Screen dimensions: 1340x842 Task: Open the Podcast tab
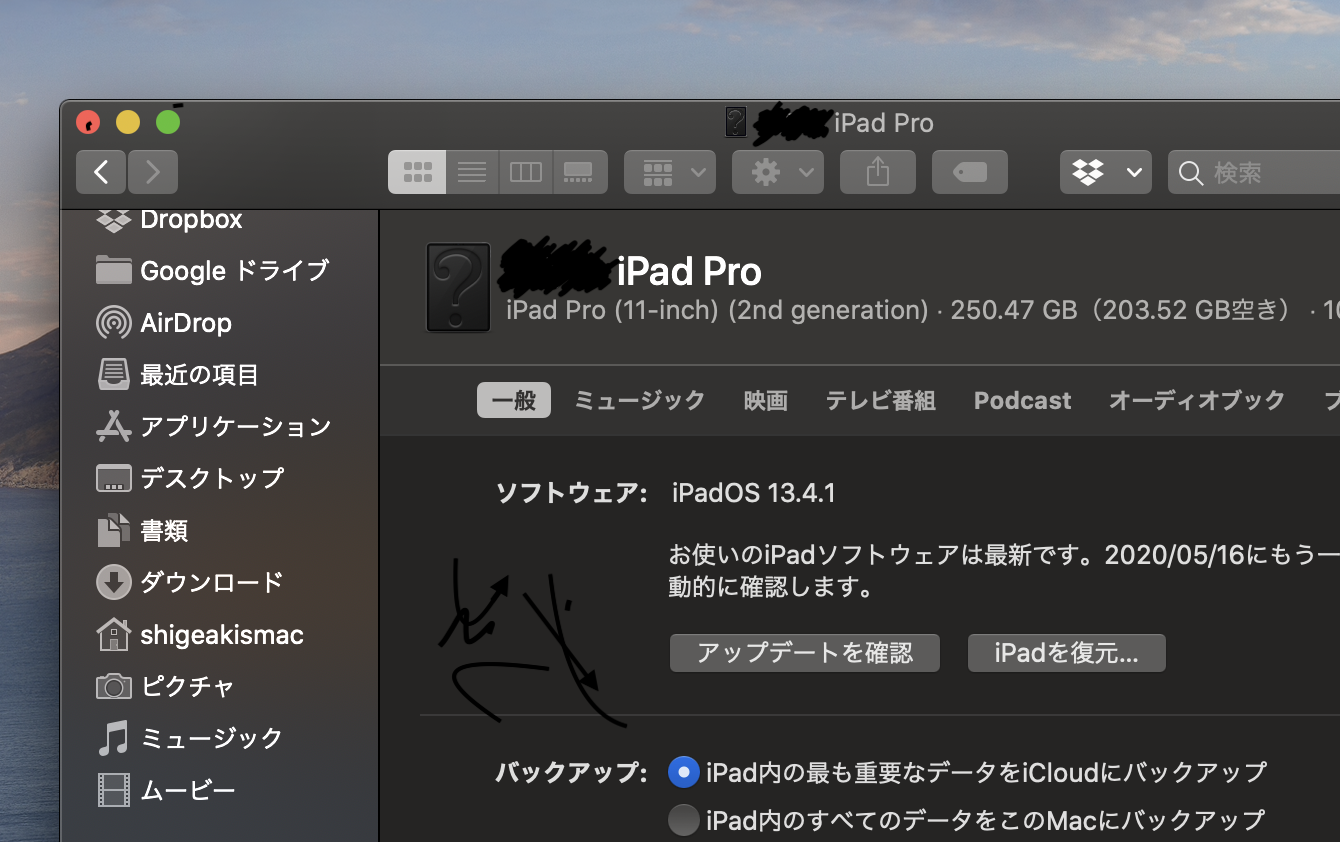coord(1023,401)
